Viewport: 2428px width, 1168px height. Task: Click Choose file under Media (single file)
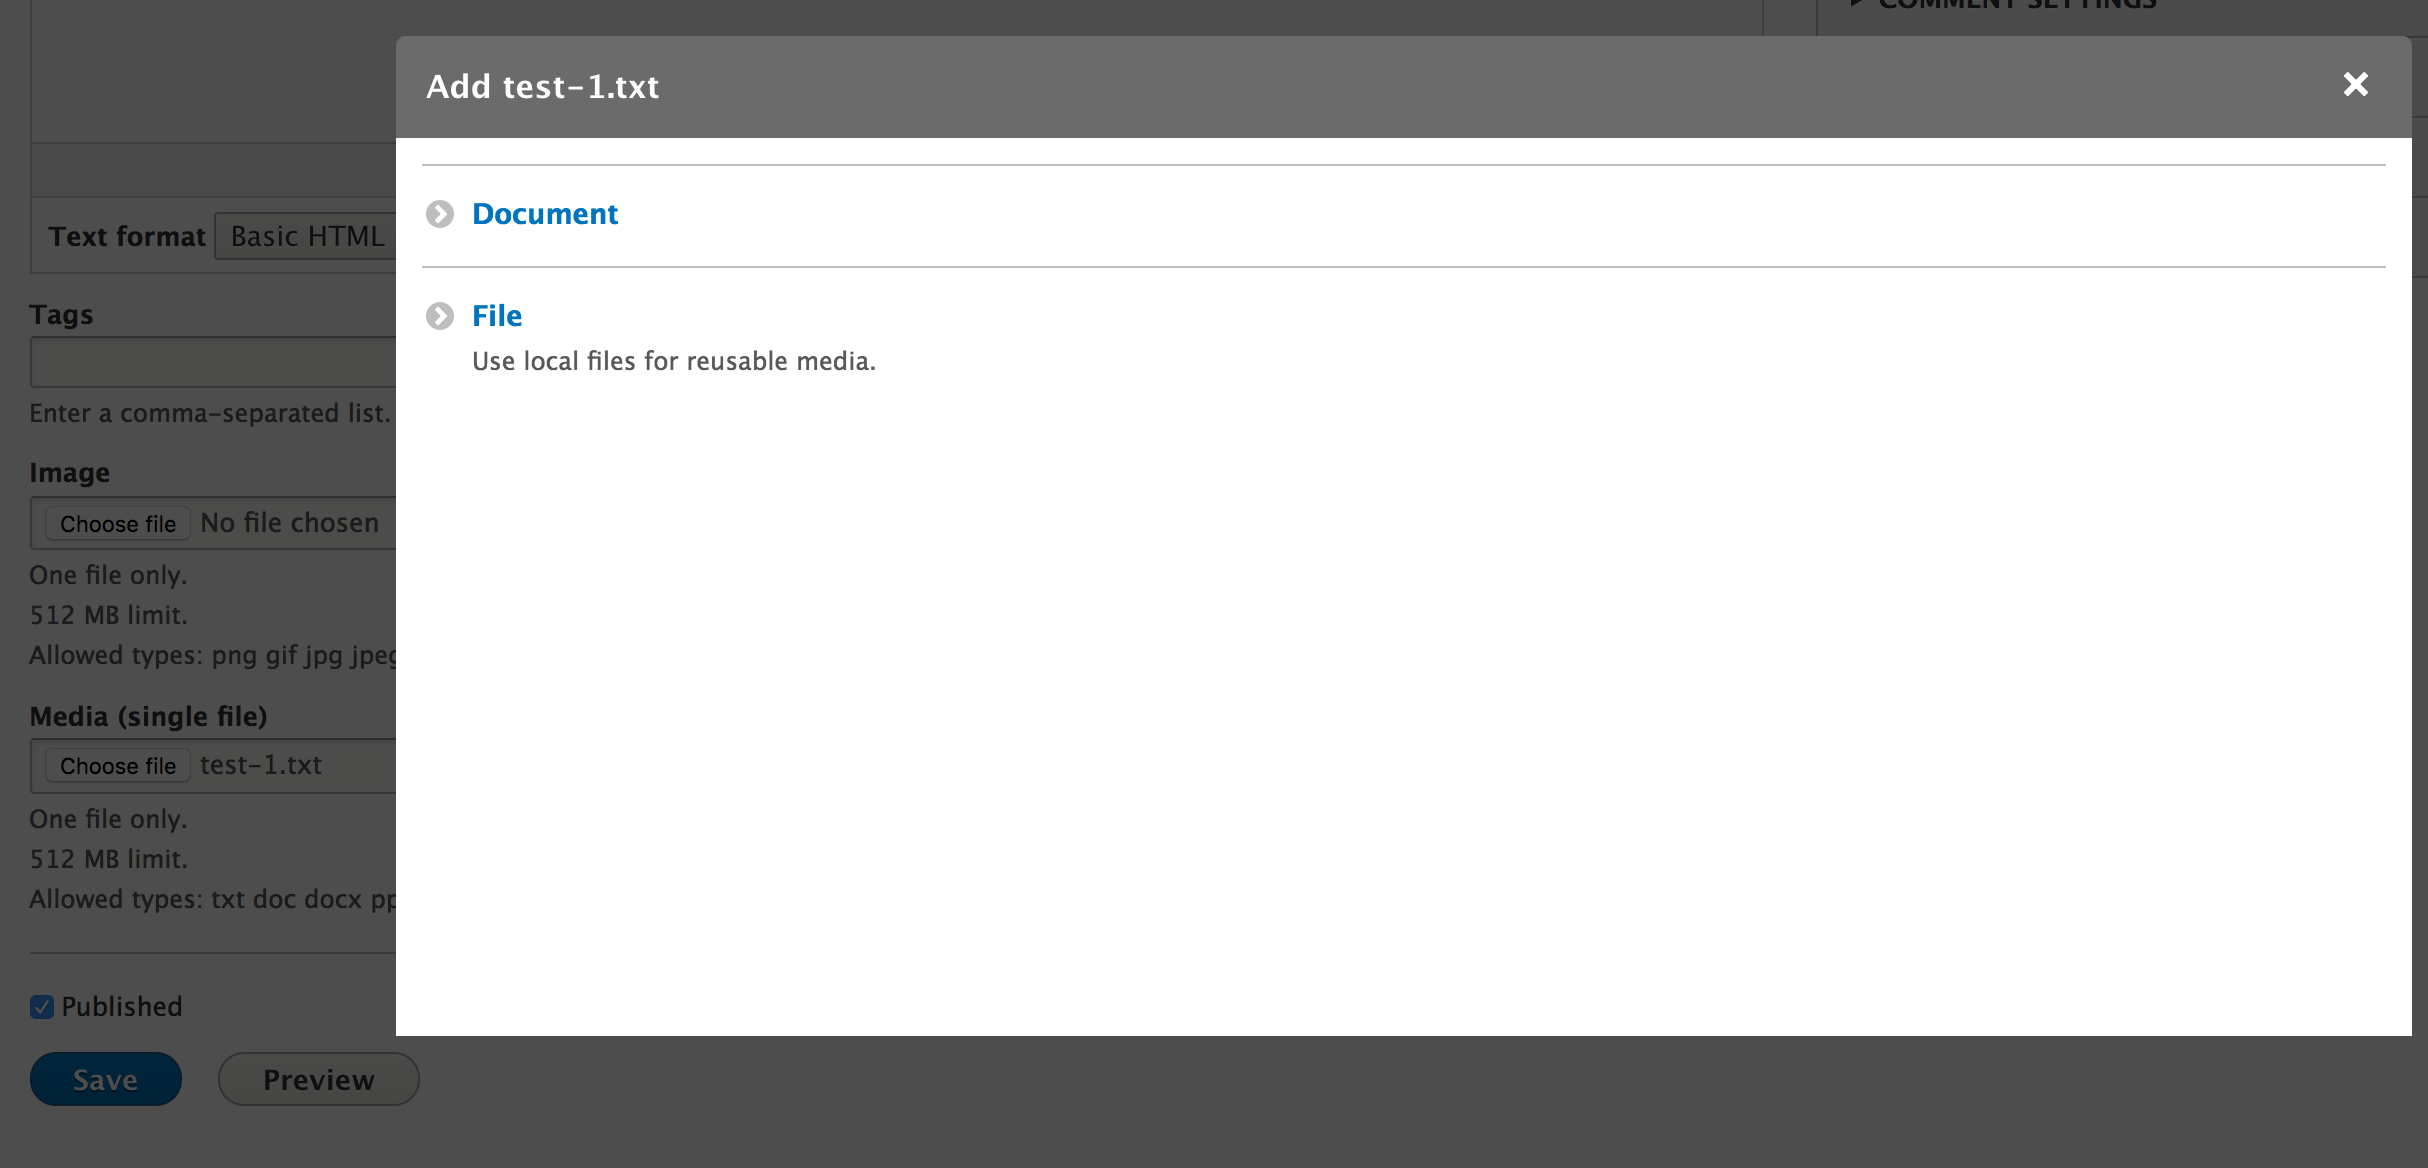coord(118,766)
